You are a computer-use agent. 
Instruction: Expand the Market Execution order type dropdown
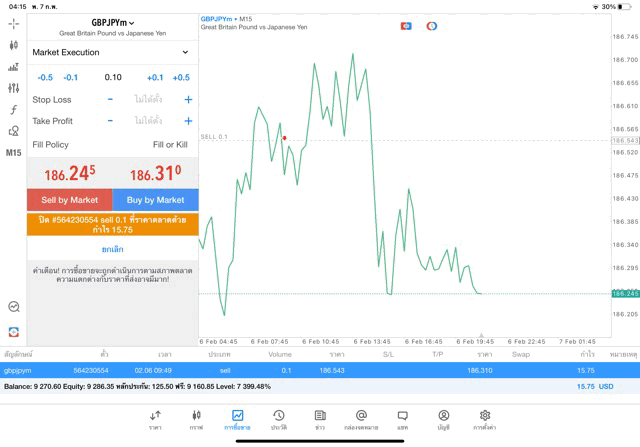coord(111,52)
